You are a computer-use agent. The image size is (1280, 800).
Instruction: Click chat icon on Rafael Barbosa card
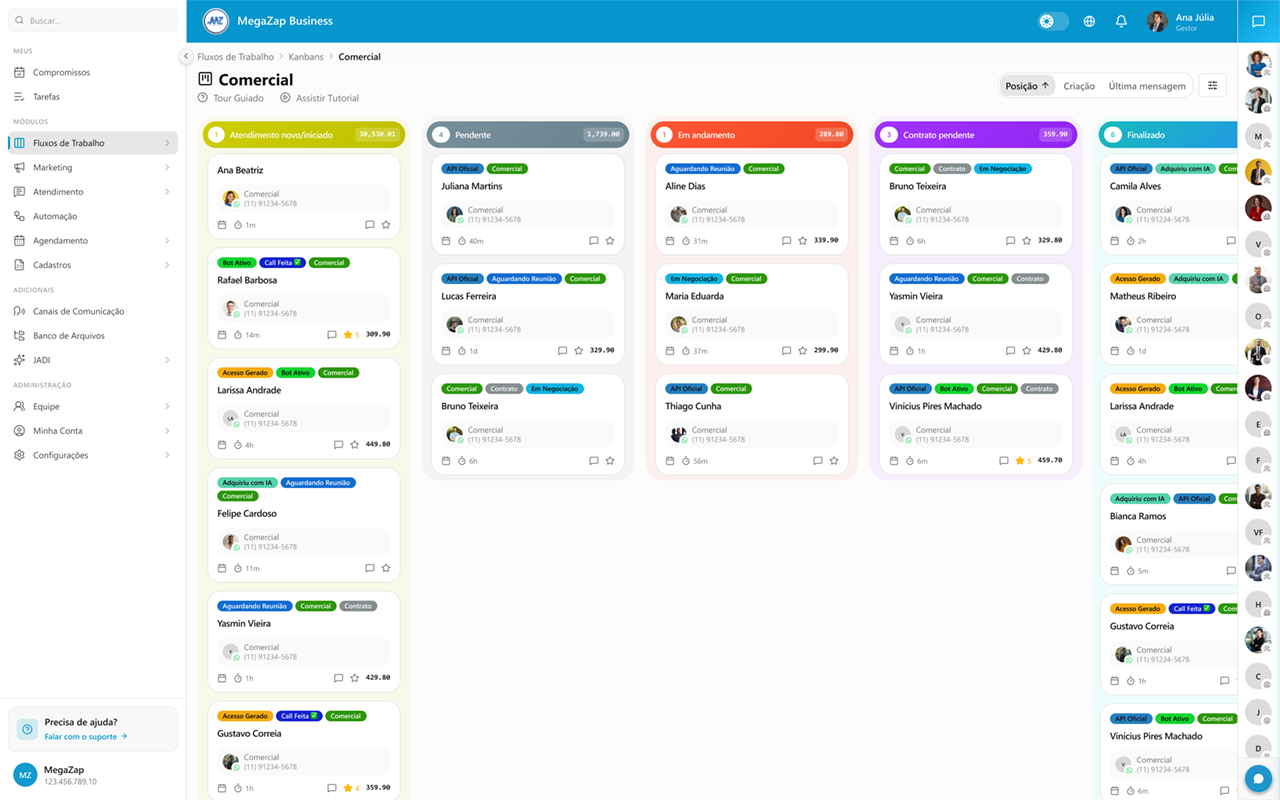pyautogui.click(x=331, y=335)
